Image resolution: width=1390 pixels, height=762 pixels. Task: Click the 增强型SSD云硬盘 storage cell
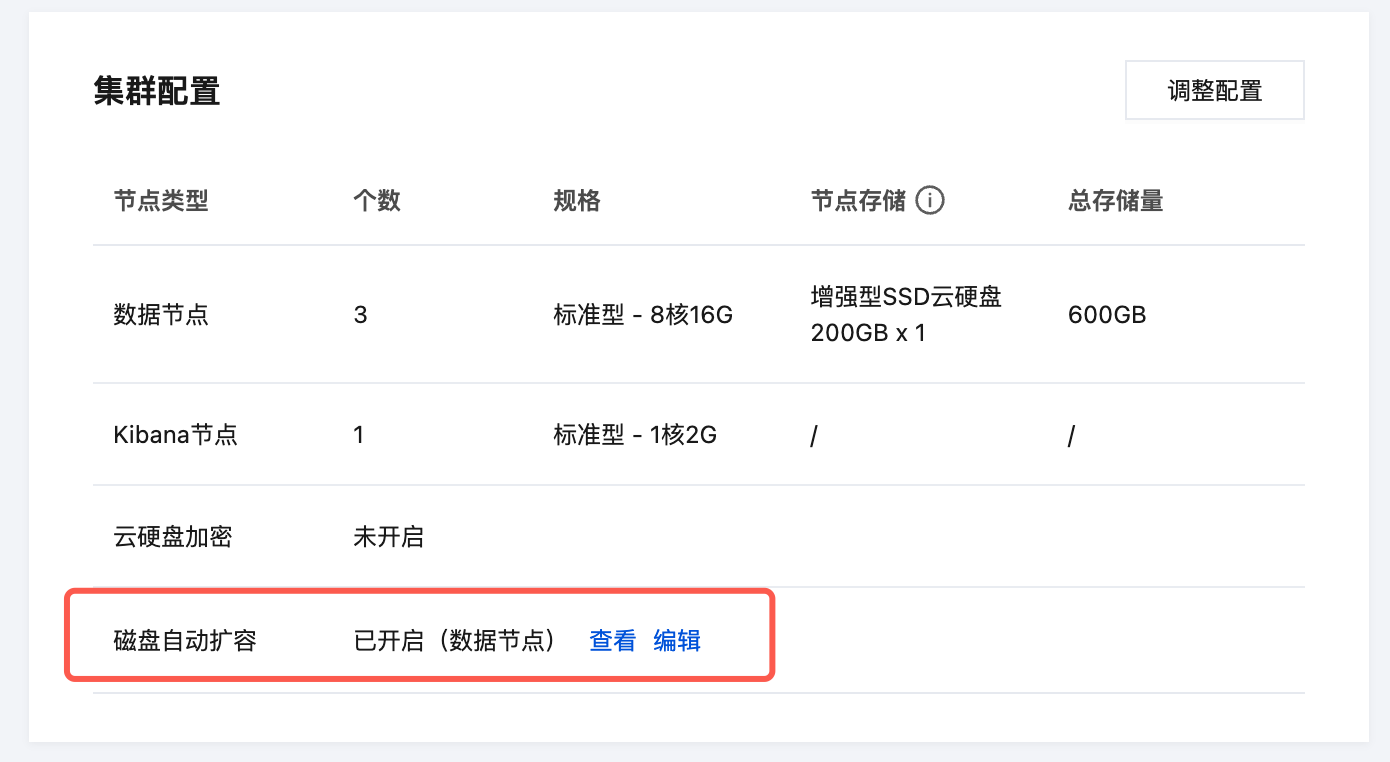(x=906, y=298)
